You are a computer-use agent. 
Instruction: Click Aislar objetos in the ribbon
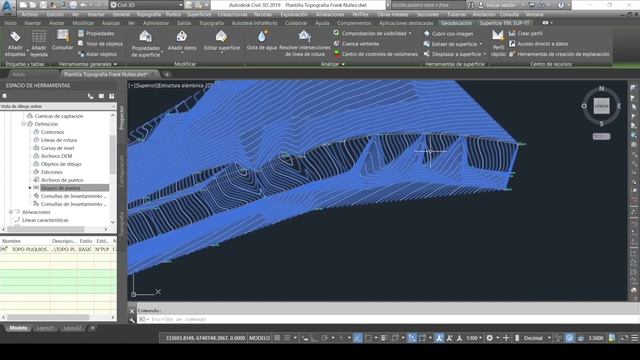tap(98, 54)
